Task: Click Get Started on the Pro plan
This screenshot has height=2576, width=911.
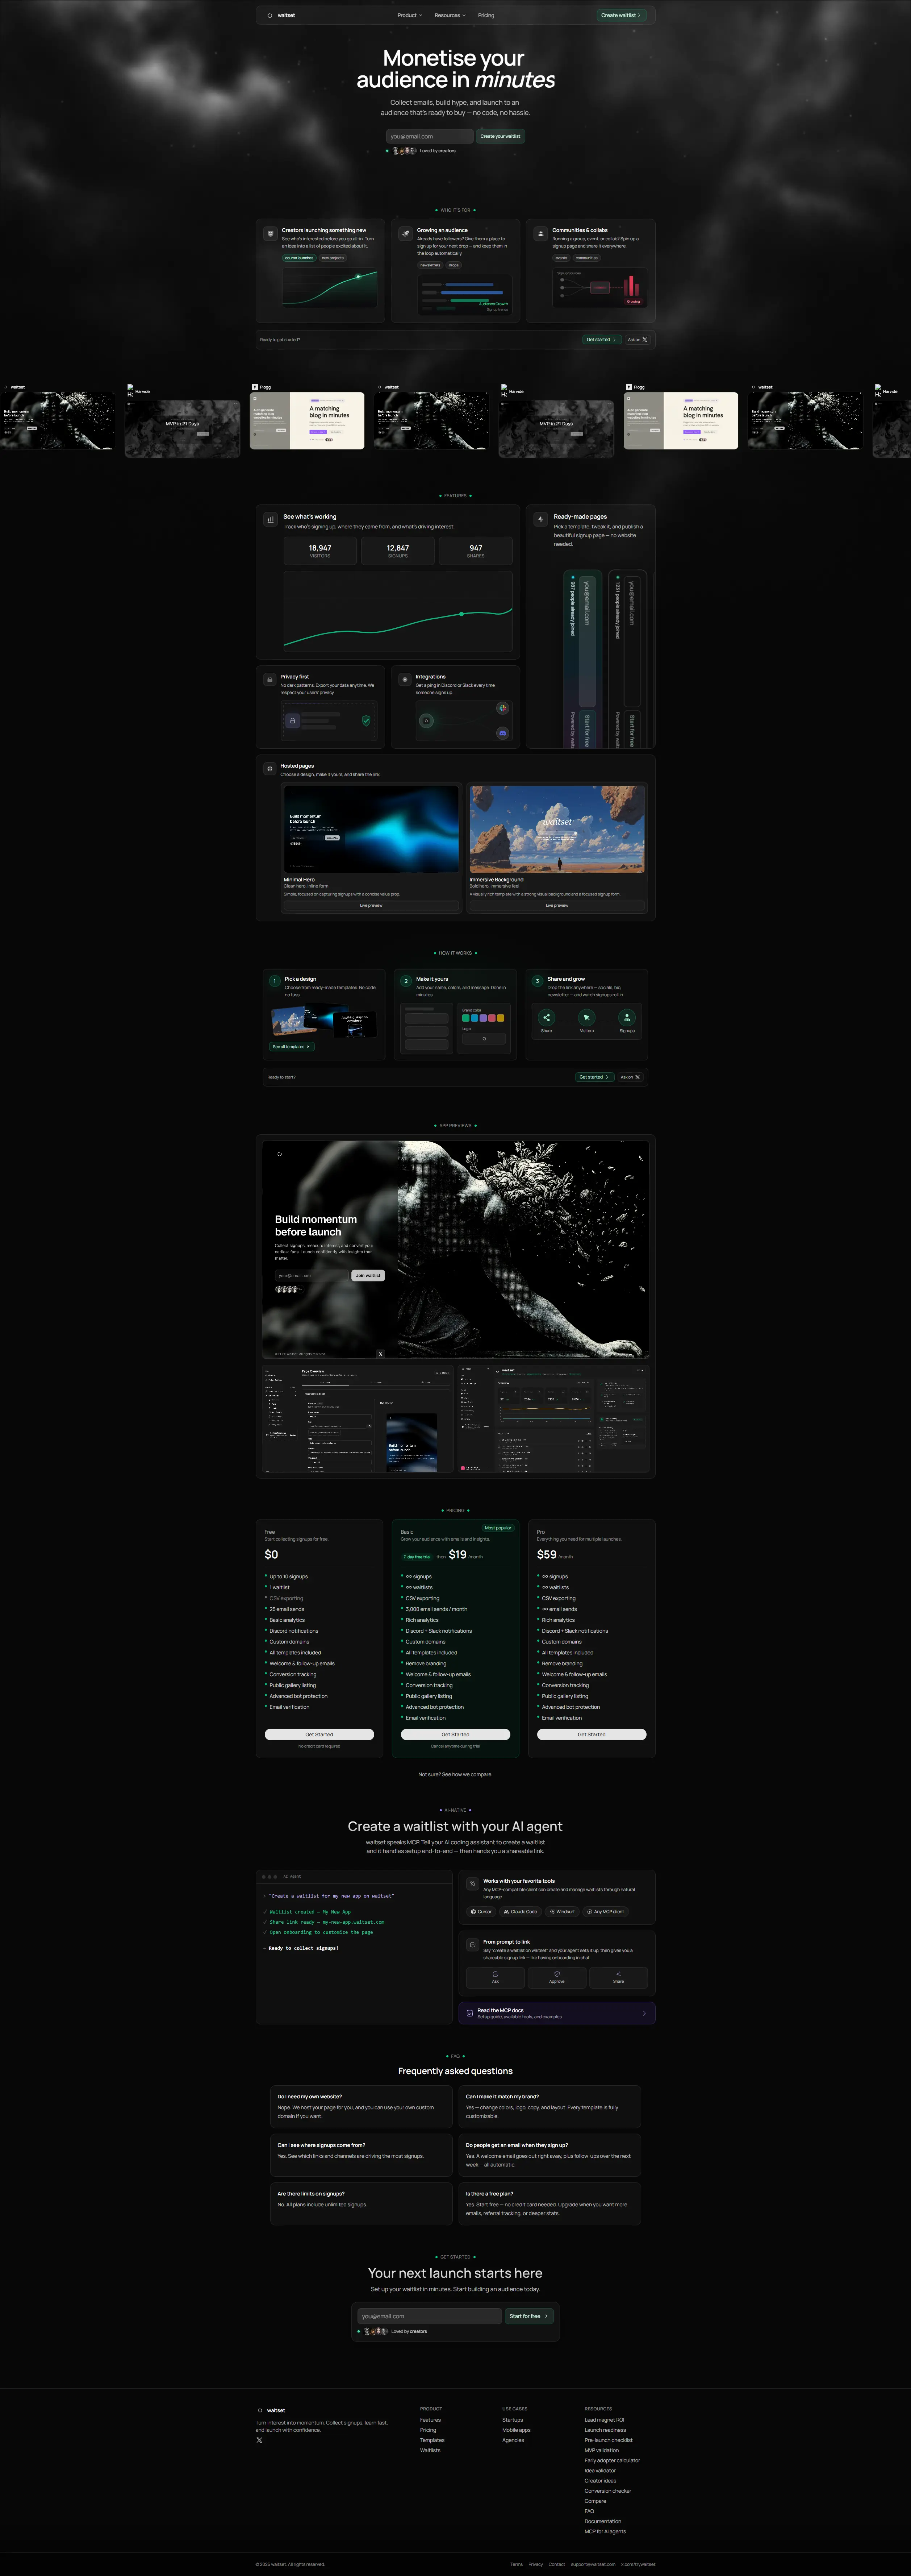Action: (591, 1734)
